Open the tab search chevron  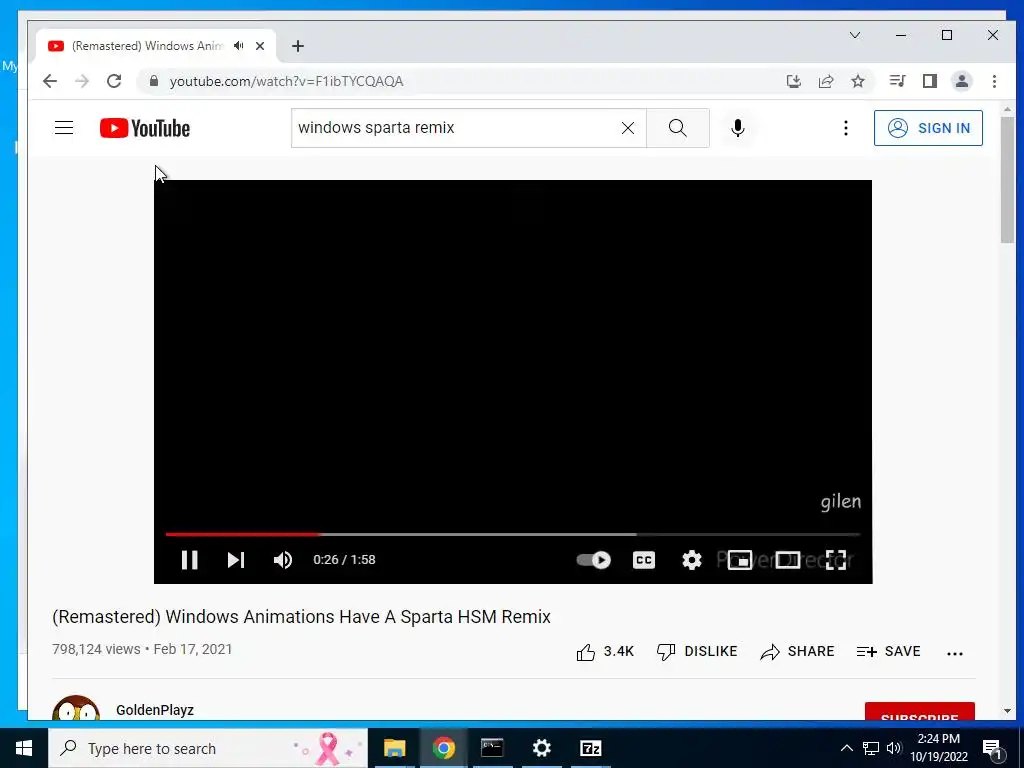tap(855, 35)
